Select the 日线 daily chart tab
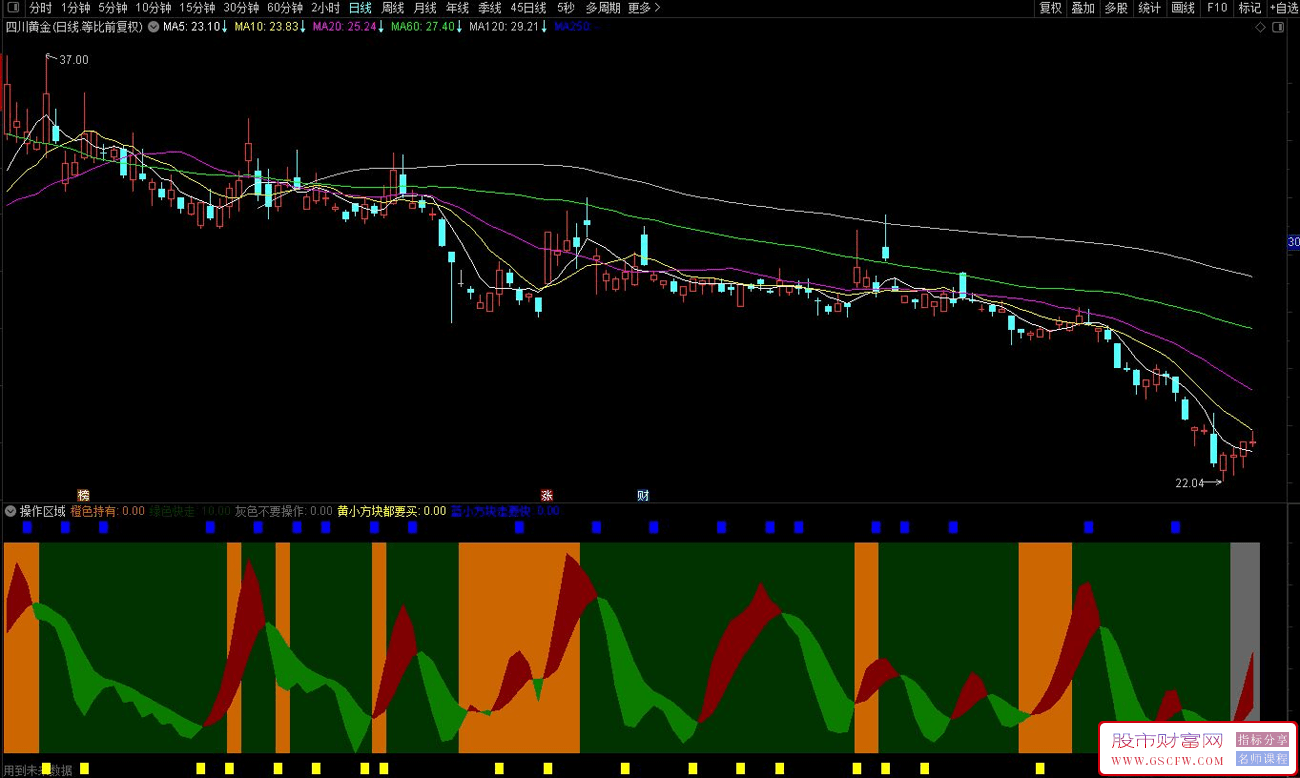This screenshot has width=1300, height=778. (x=360, y=8)
